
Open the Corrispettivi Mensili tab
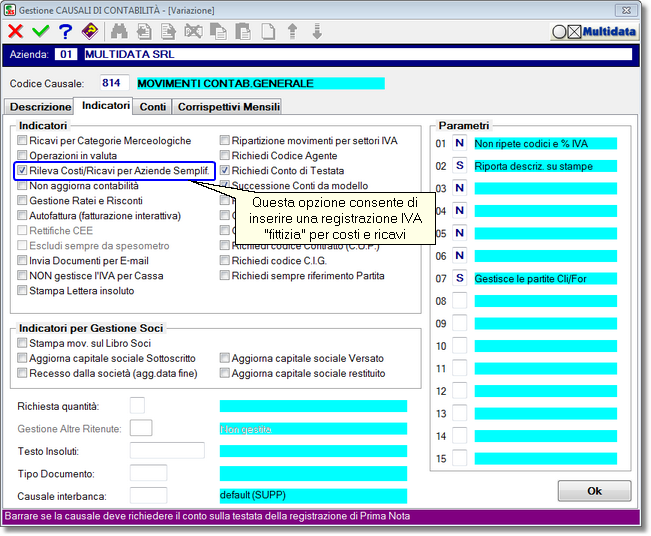point(228,107)
